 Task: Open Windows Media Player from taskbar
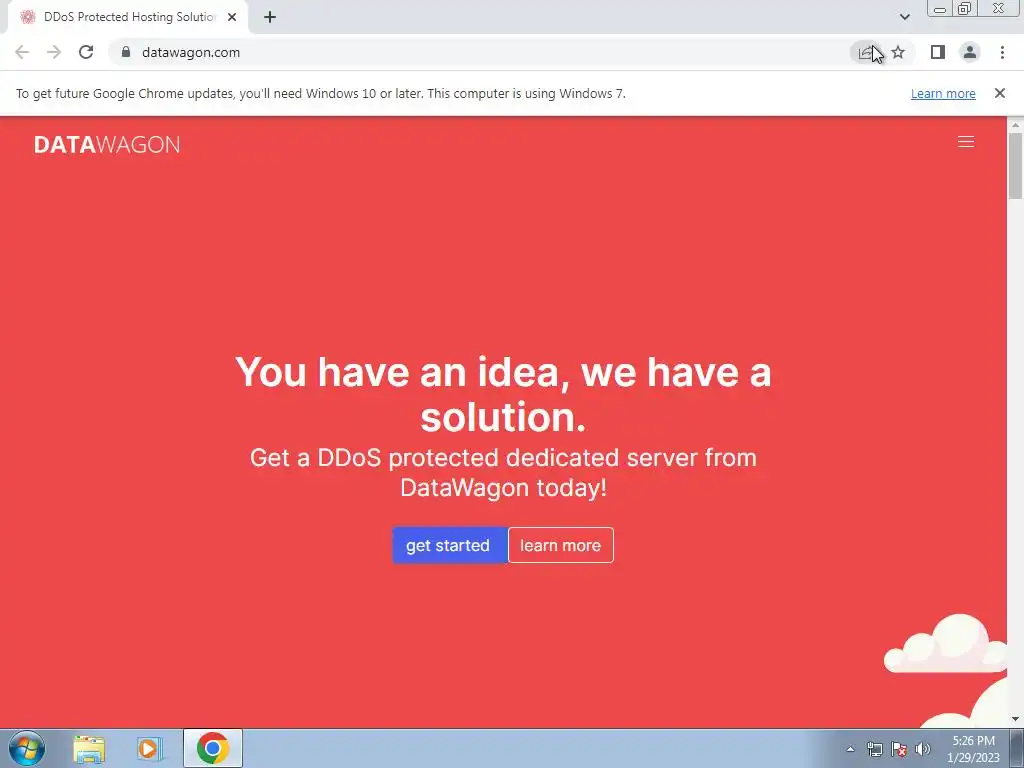[149, 749]
